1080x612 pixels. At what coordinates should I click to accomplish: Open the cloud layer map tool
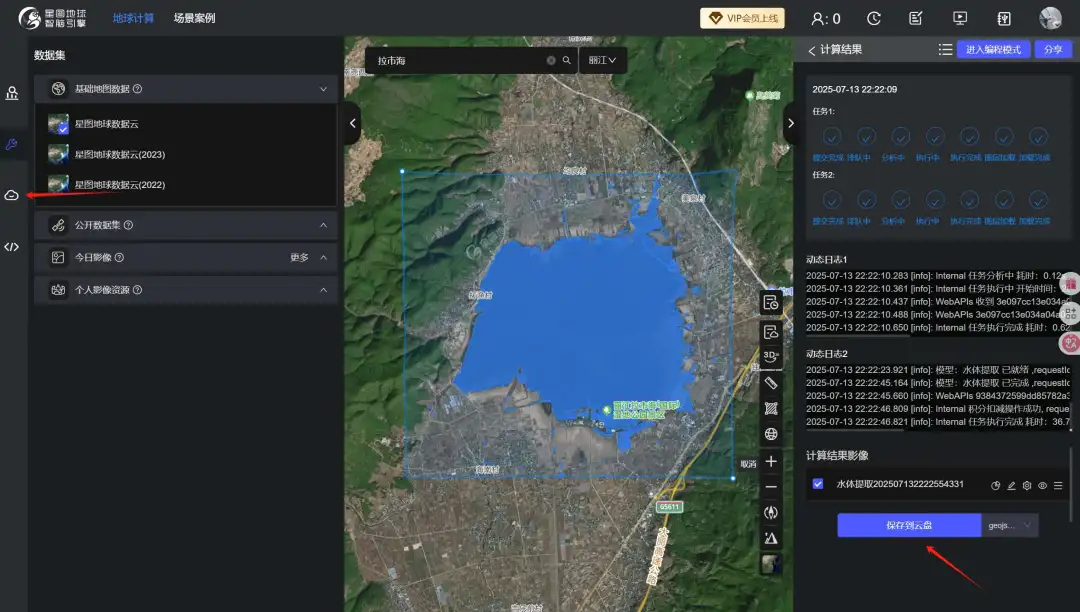pos(771,332)
